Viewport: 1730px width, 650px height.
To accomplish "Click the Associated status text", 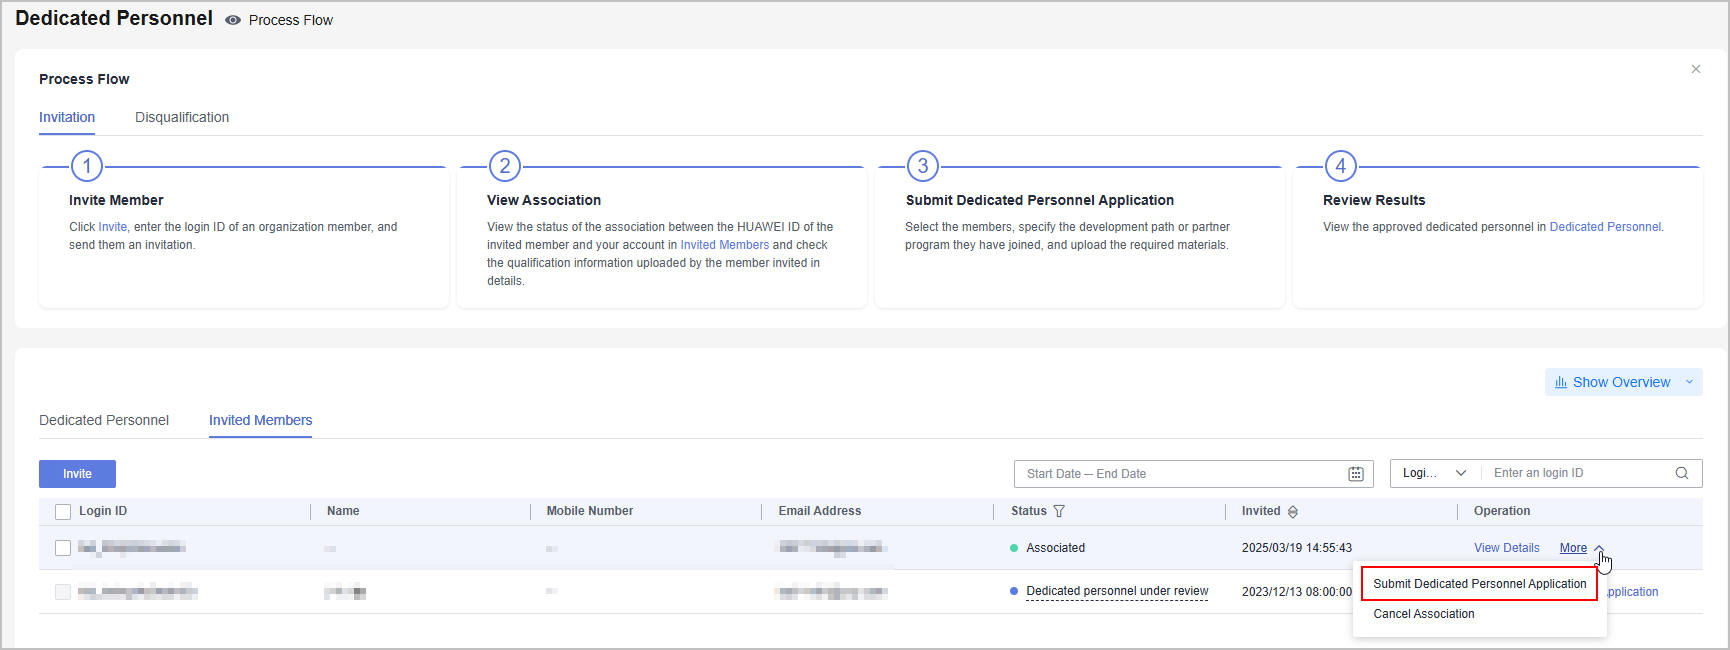I will point(1055,548).
